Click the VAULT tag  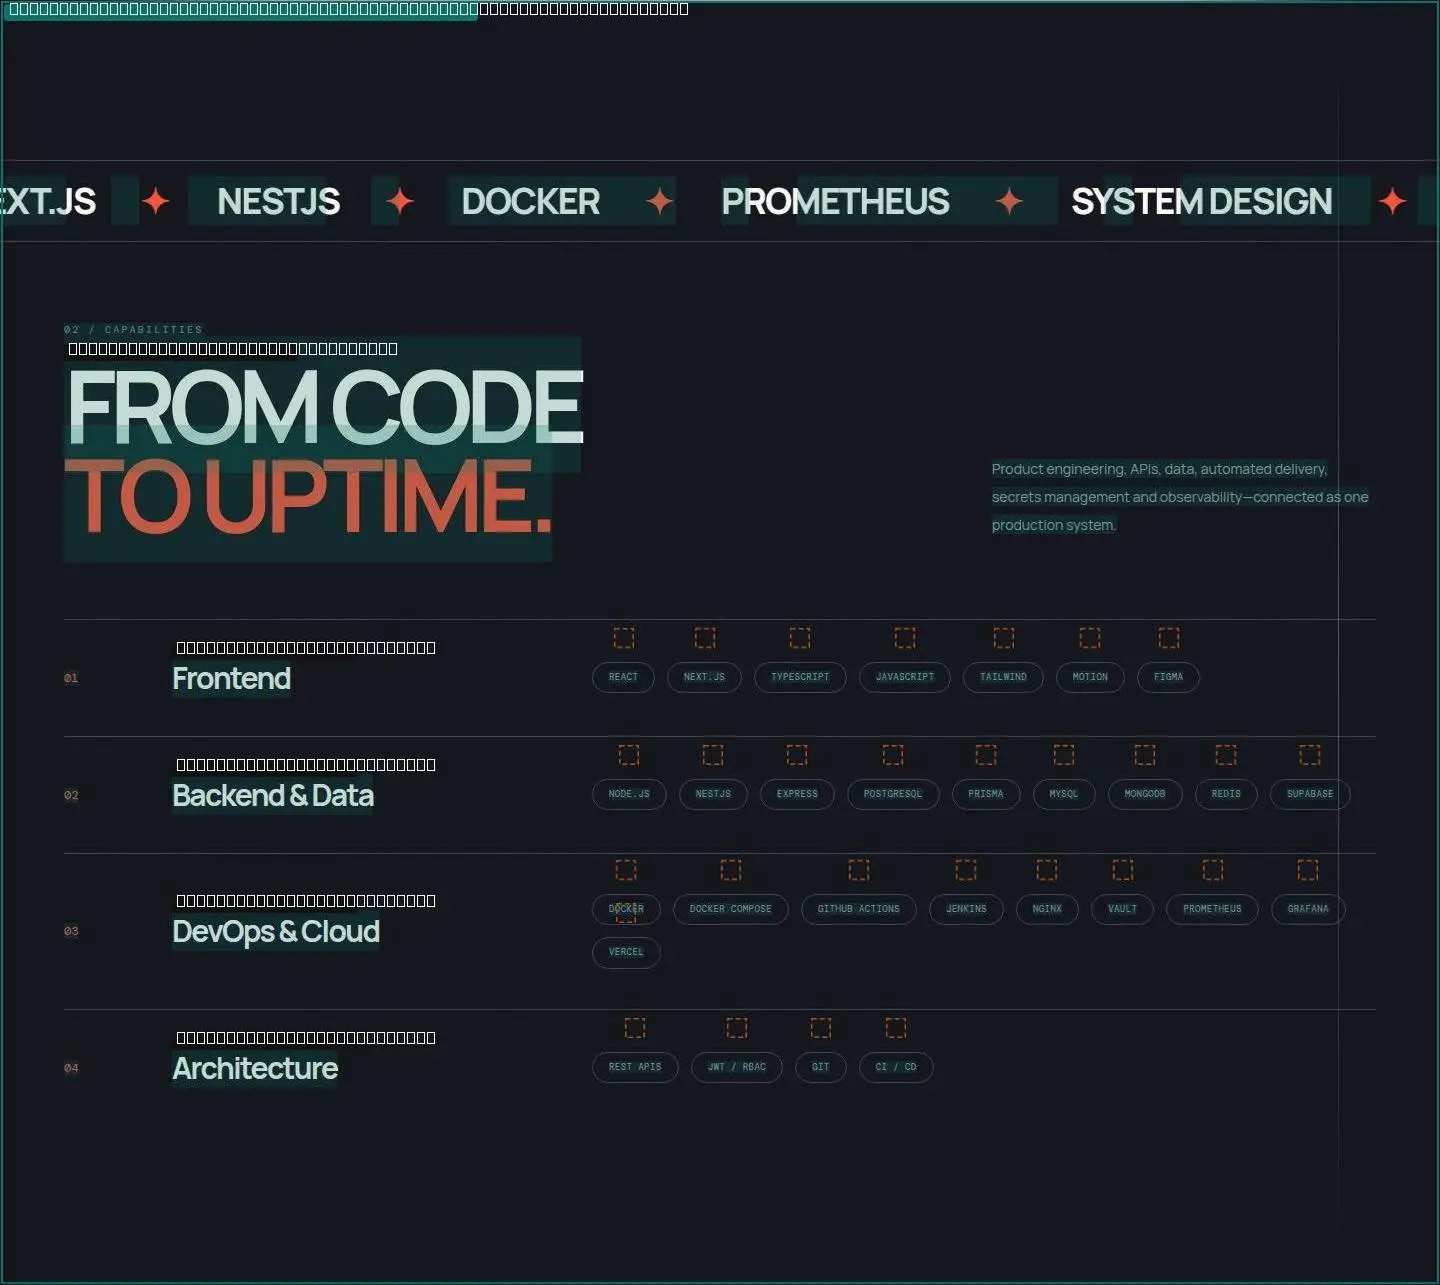pos(1122,909)
